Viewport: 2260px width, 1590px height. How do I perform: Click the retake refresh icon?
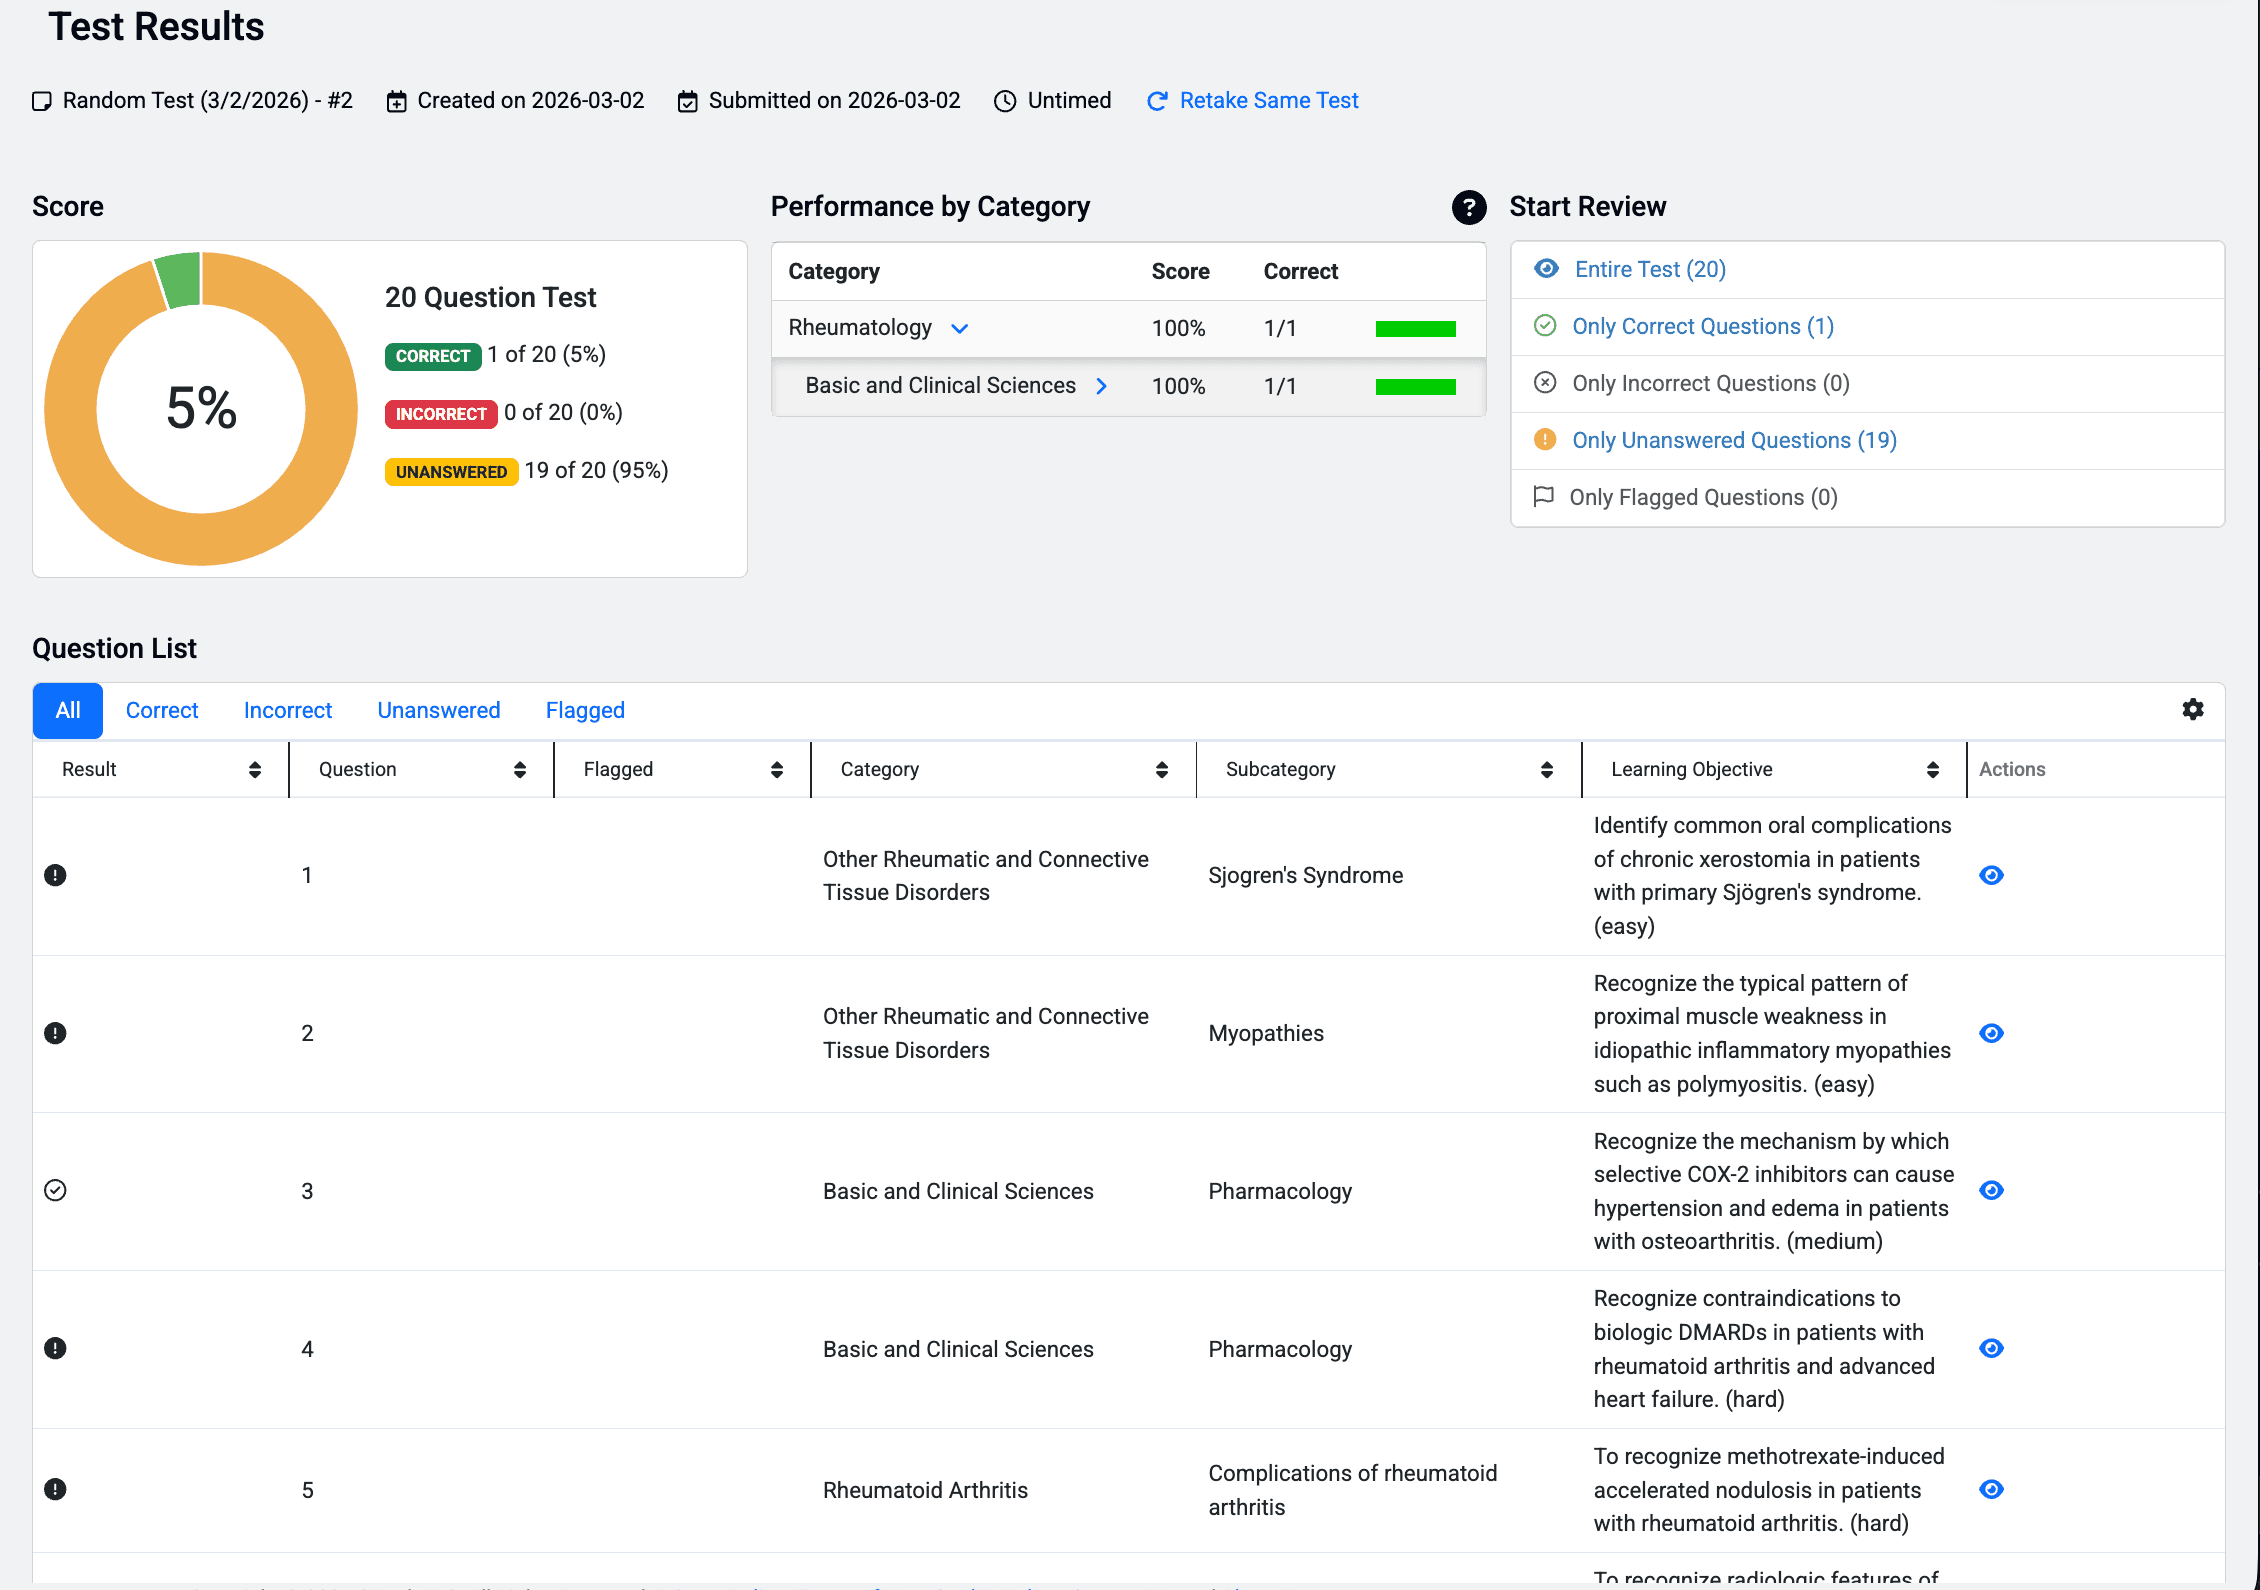[x=1157, y=101]
